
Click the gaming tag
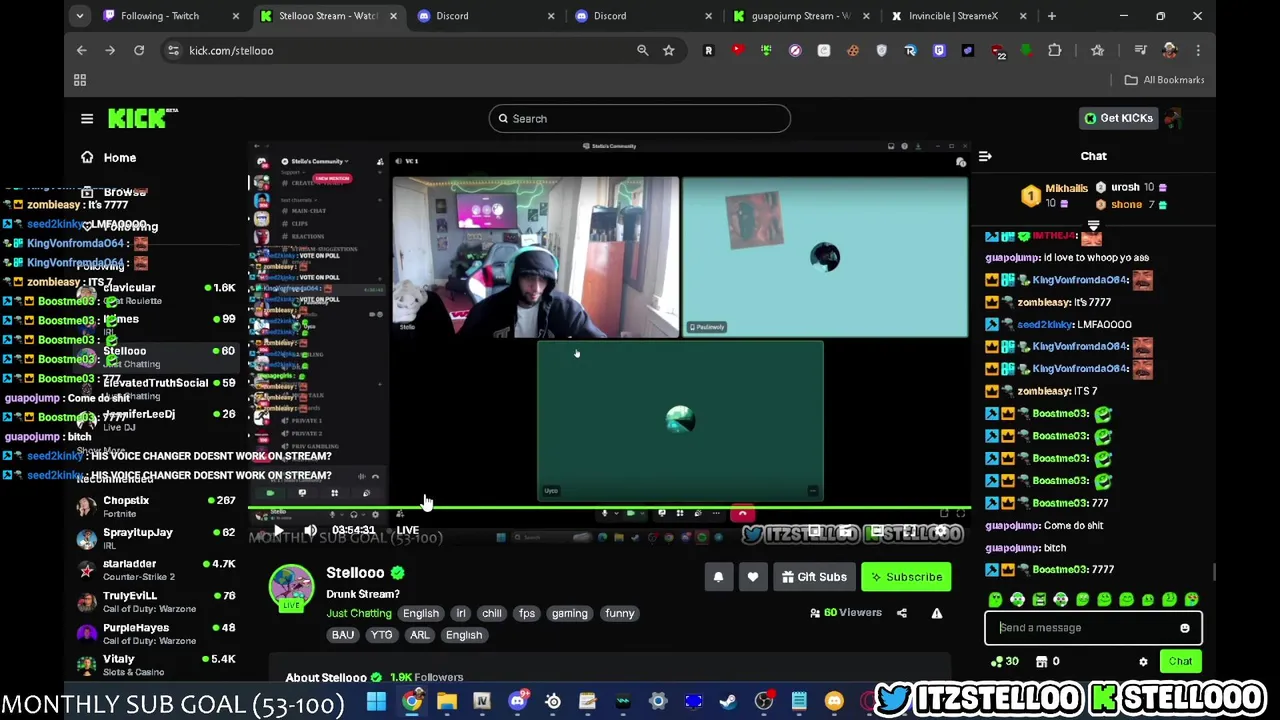click(x=570, y=613)
